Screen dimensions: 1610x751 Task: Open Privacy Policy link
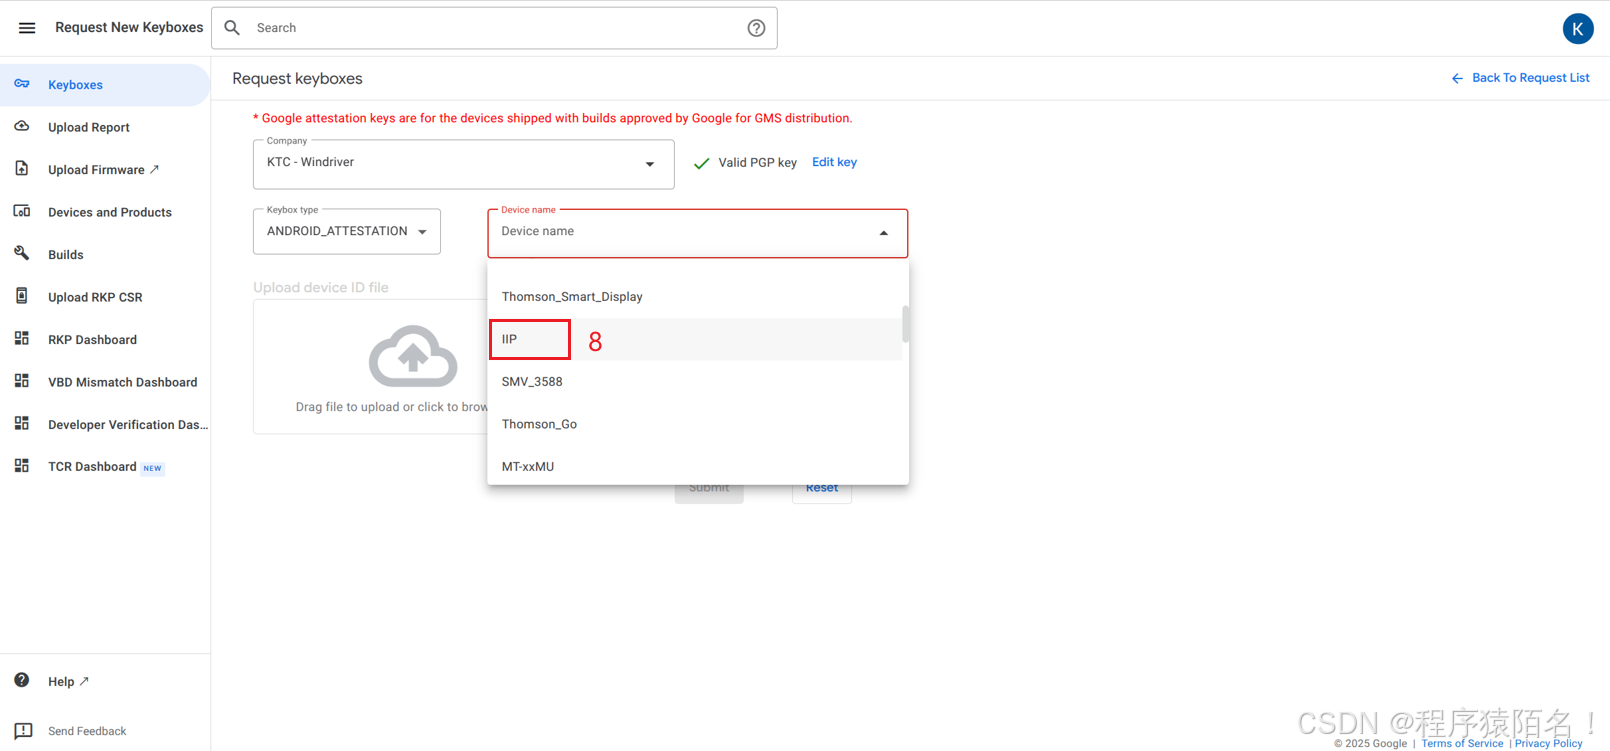(1548, 743)
